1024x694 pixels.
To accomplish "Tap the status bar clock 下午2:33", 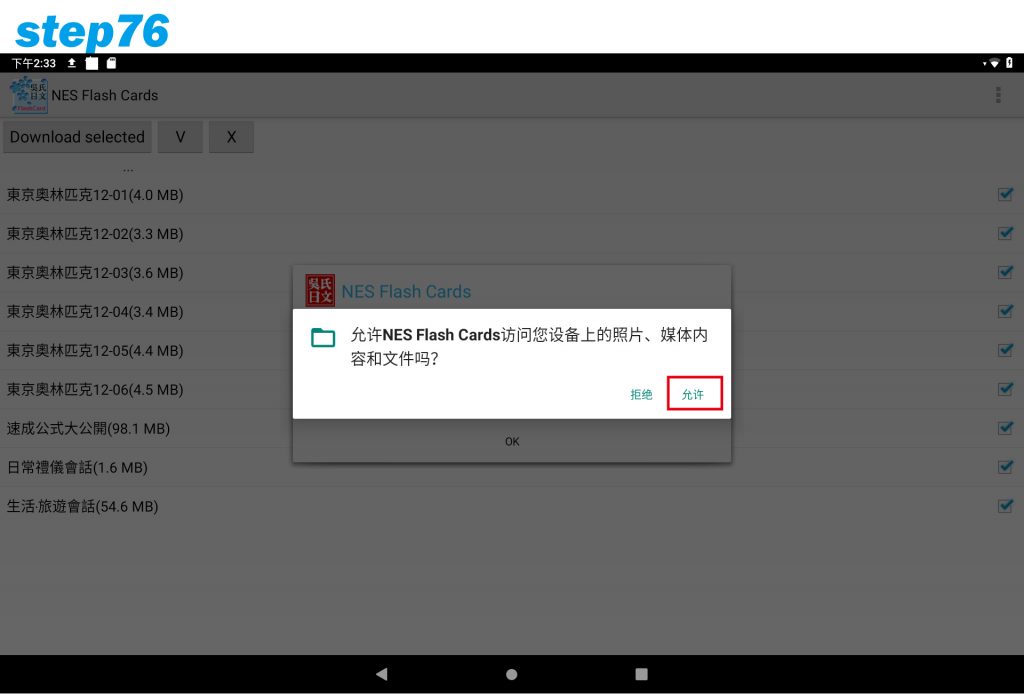I will (34, 63).
